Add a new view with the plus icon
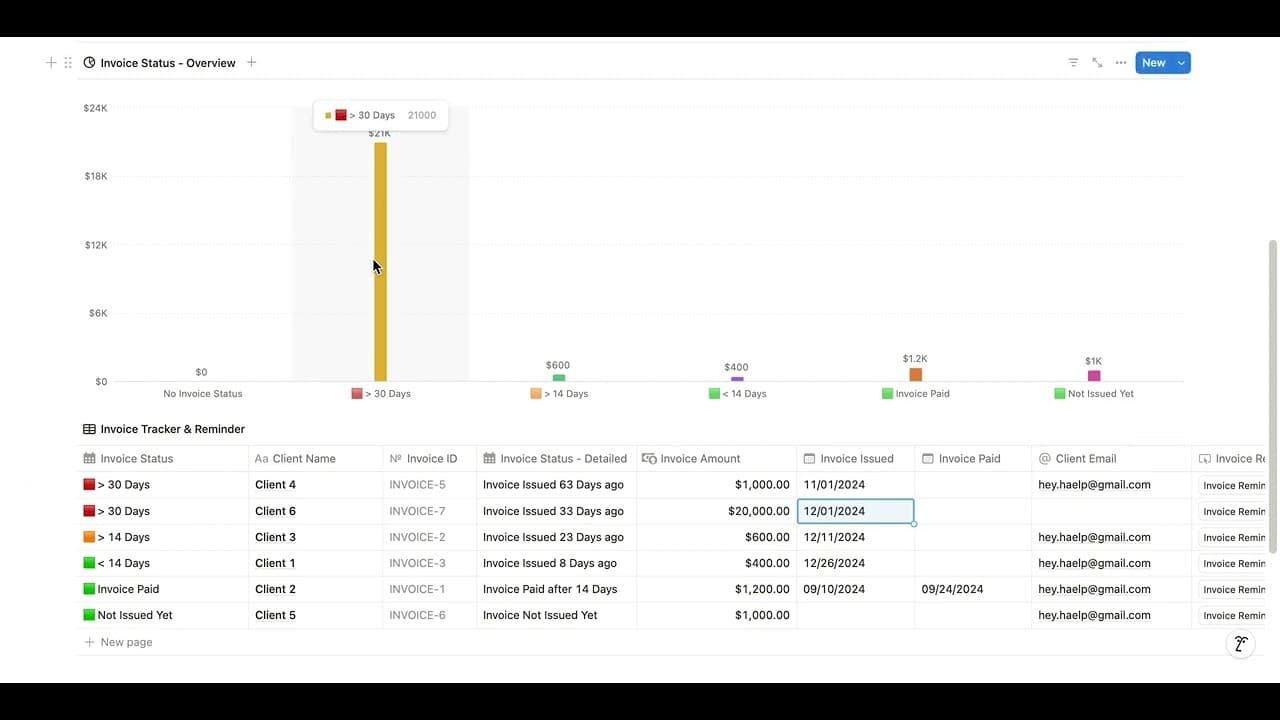 pos(252,63)
